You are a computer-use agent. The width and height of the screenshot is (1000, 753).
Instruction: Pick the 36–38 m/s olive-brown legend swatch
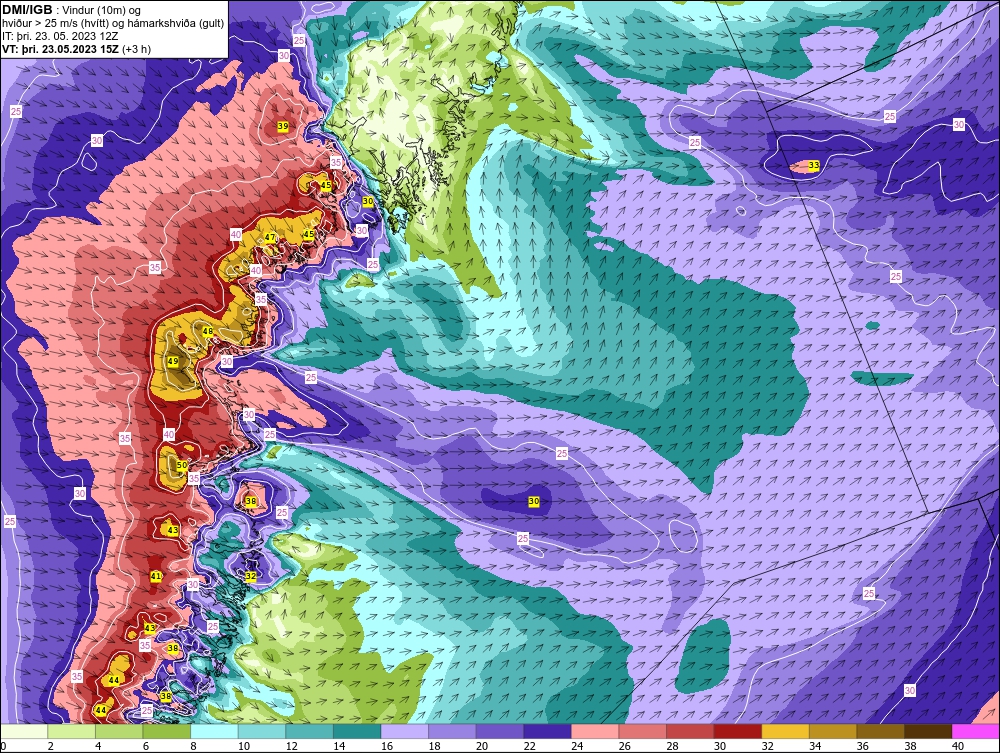click(x=880, y=731)
